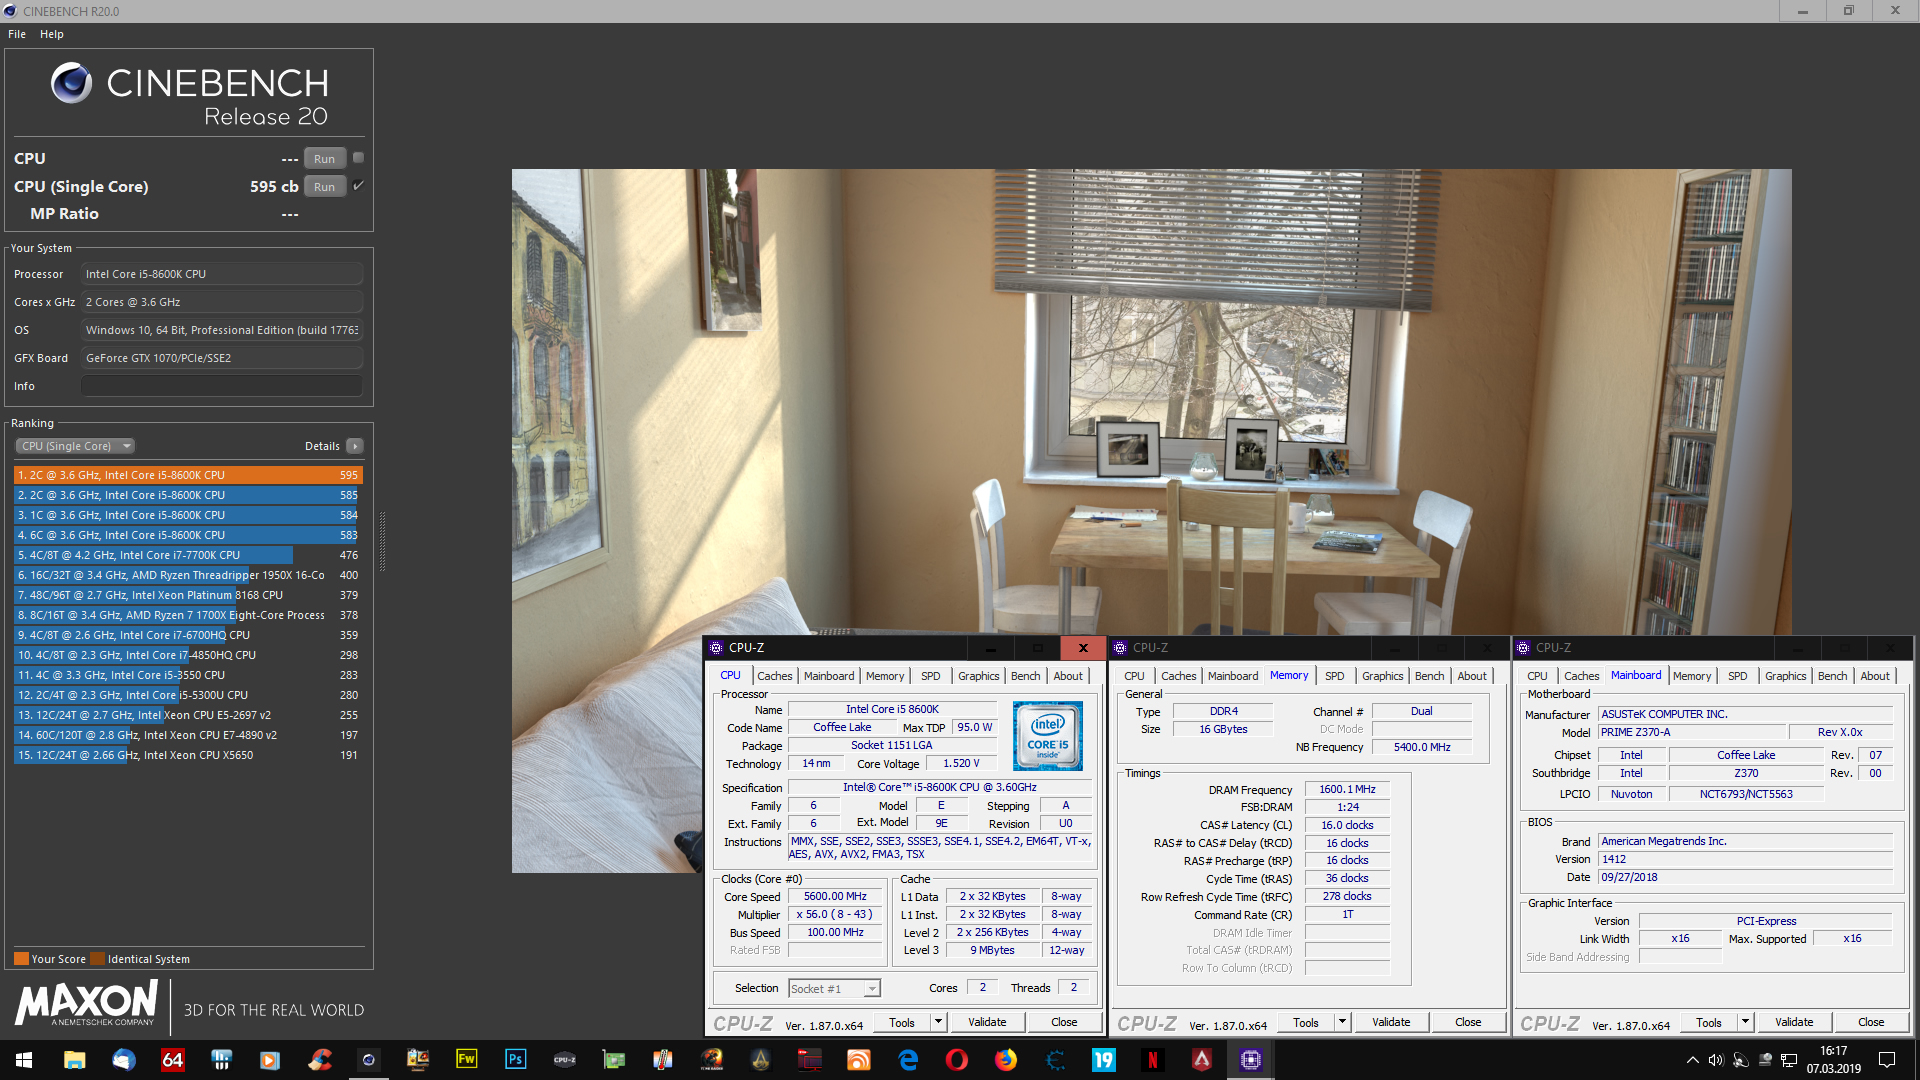Open Adobe Fireworks from the taskbar
The image size is (1920, 1080).
[x=466, y=1060]
